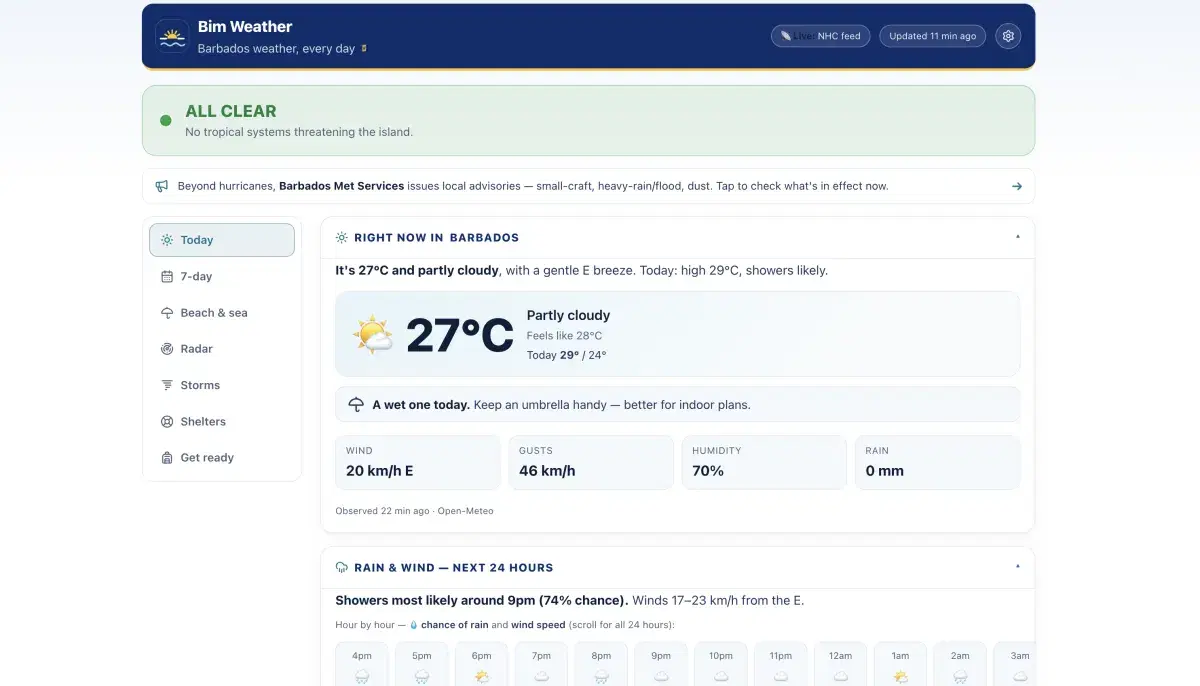This screenshot has width=1200, height=686.
Task: Click the sun icon beside Today
Action: [x=167, y=240]
